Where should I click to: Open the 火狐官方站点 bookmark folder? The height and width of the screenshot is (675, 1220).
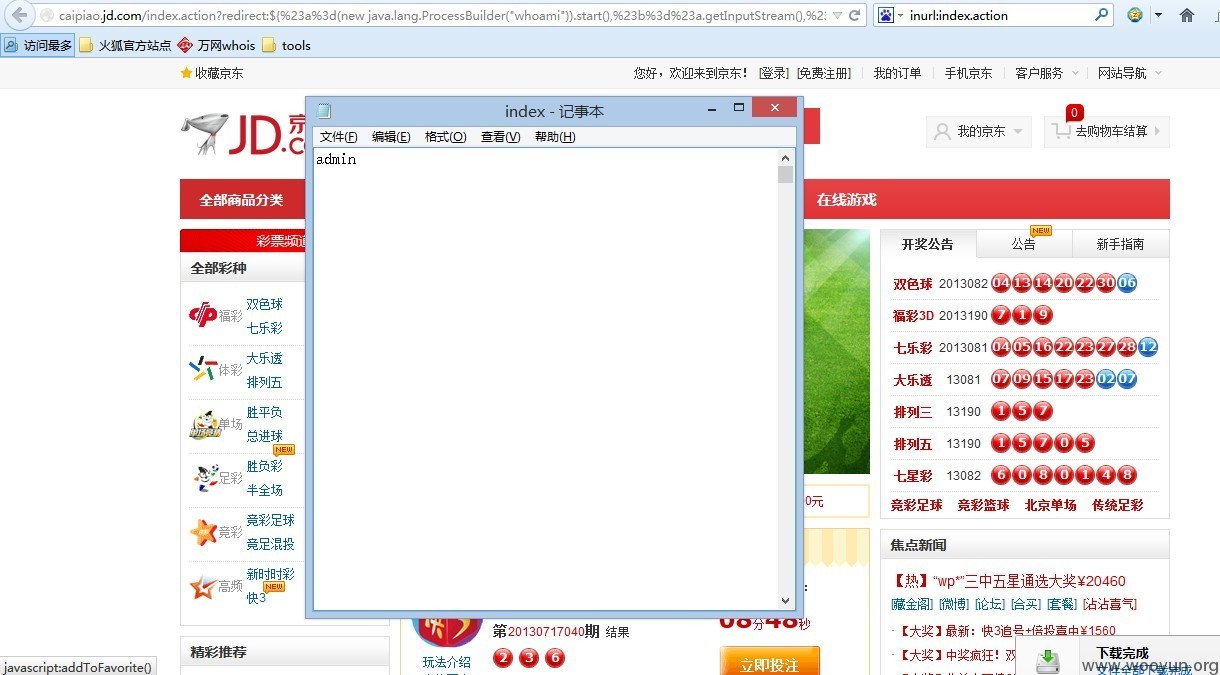125,45
